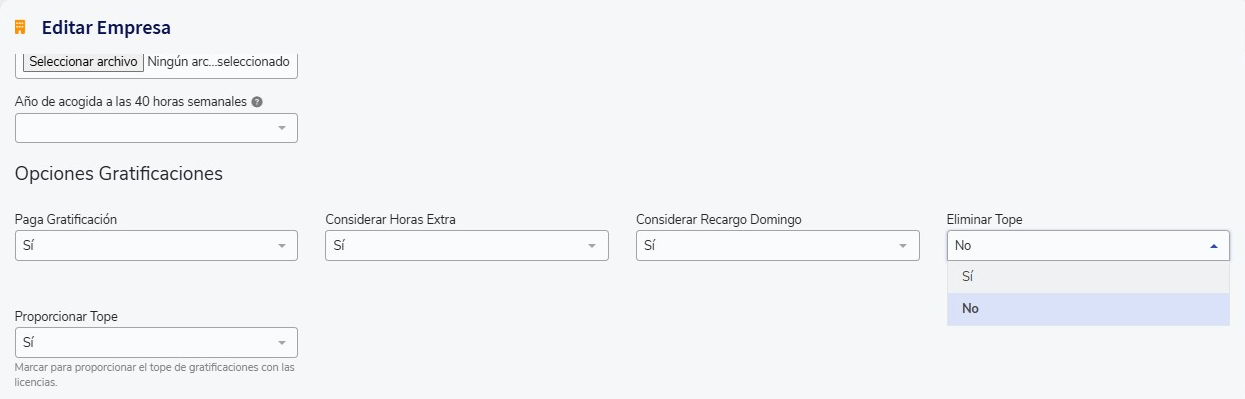Click the arrow on Considerar Recargo Domingo
This screenshot has width=1245, height=399.
[903, 245]
